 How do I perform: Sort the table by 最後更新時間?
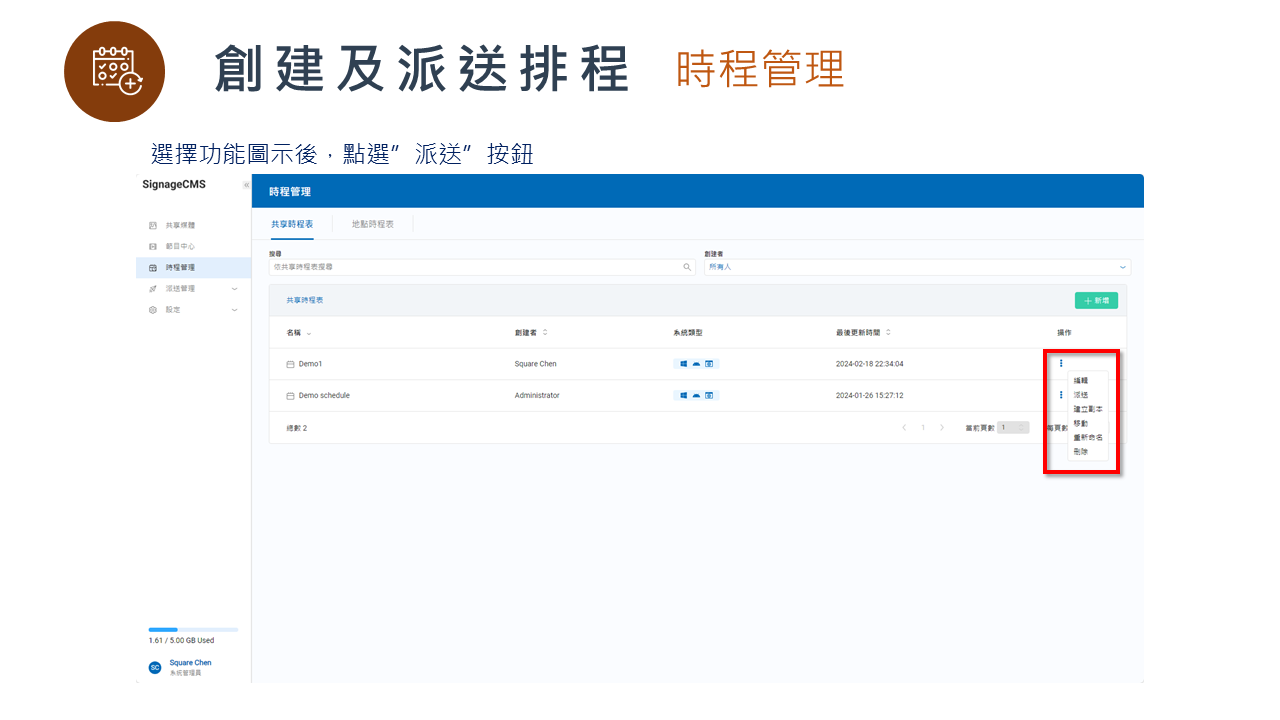(887, 332)
